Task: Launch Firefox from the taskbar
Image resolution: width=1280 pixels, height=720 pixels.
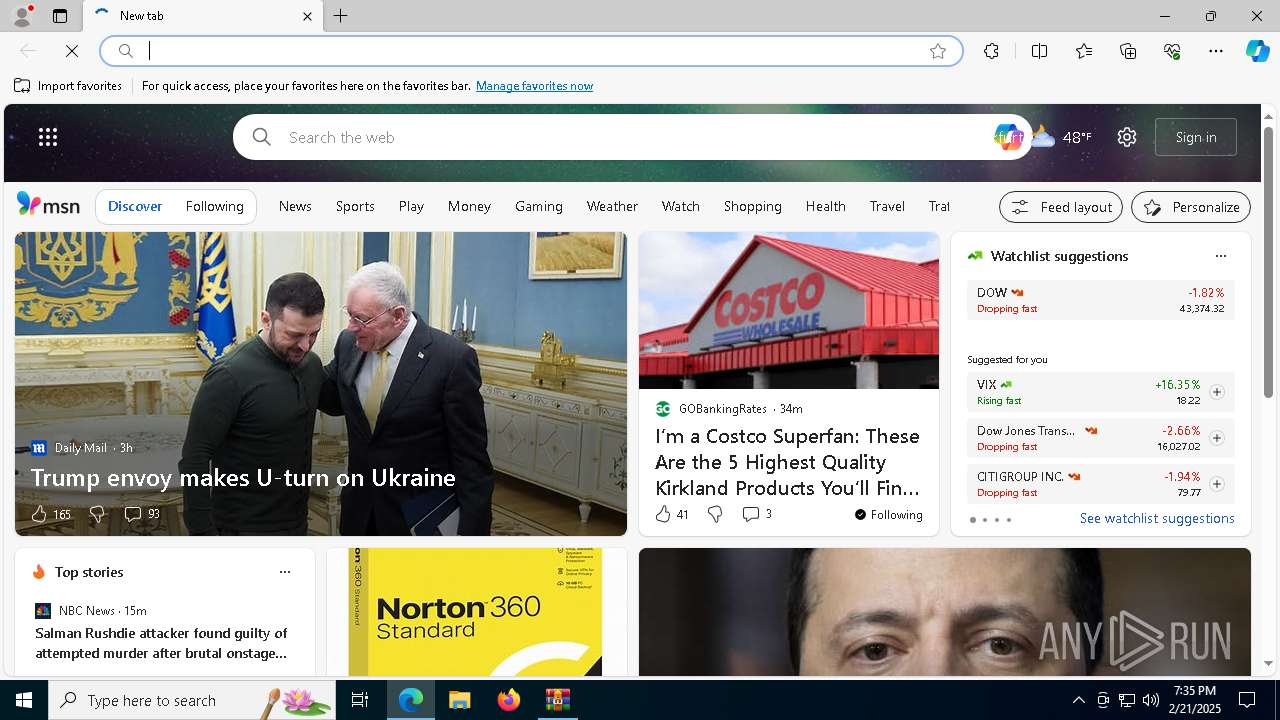Action: (509, 700)
